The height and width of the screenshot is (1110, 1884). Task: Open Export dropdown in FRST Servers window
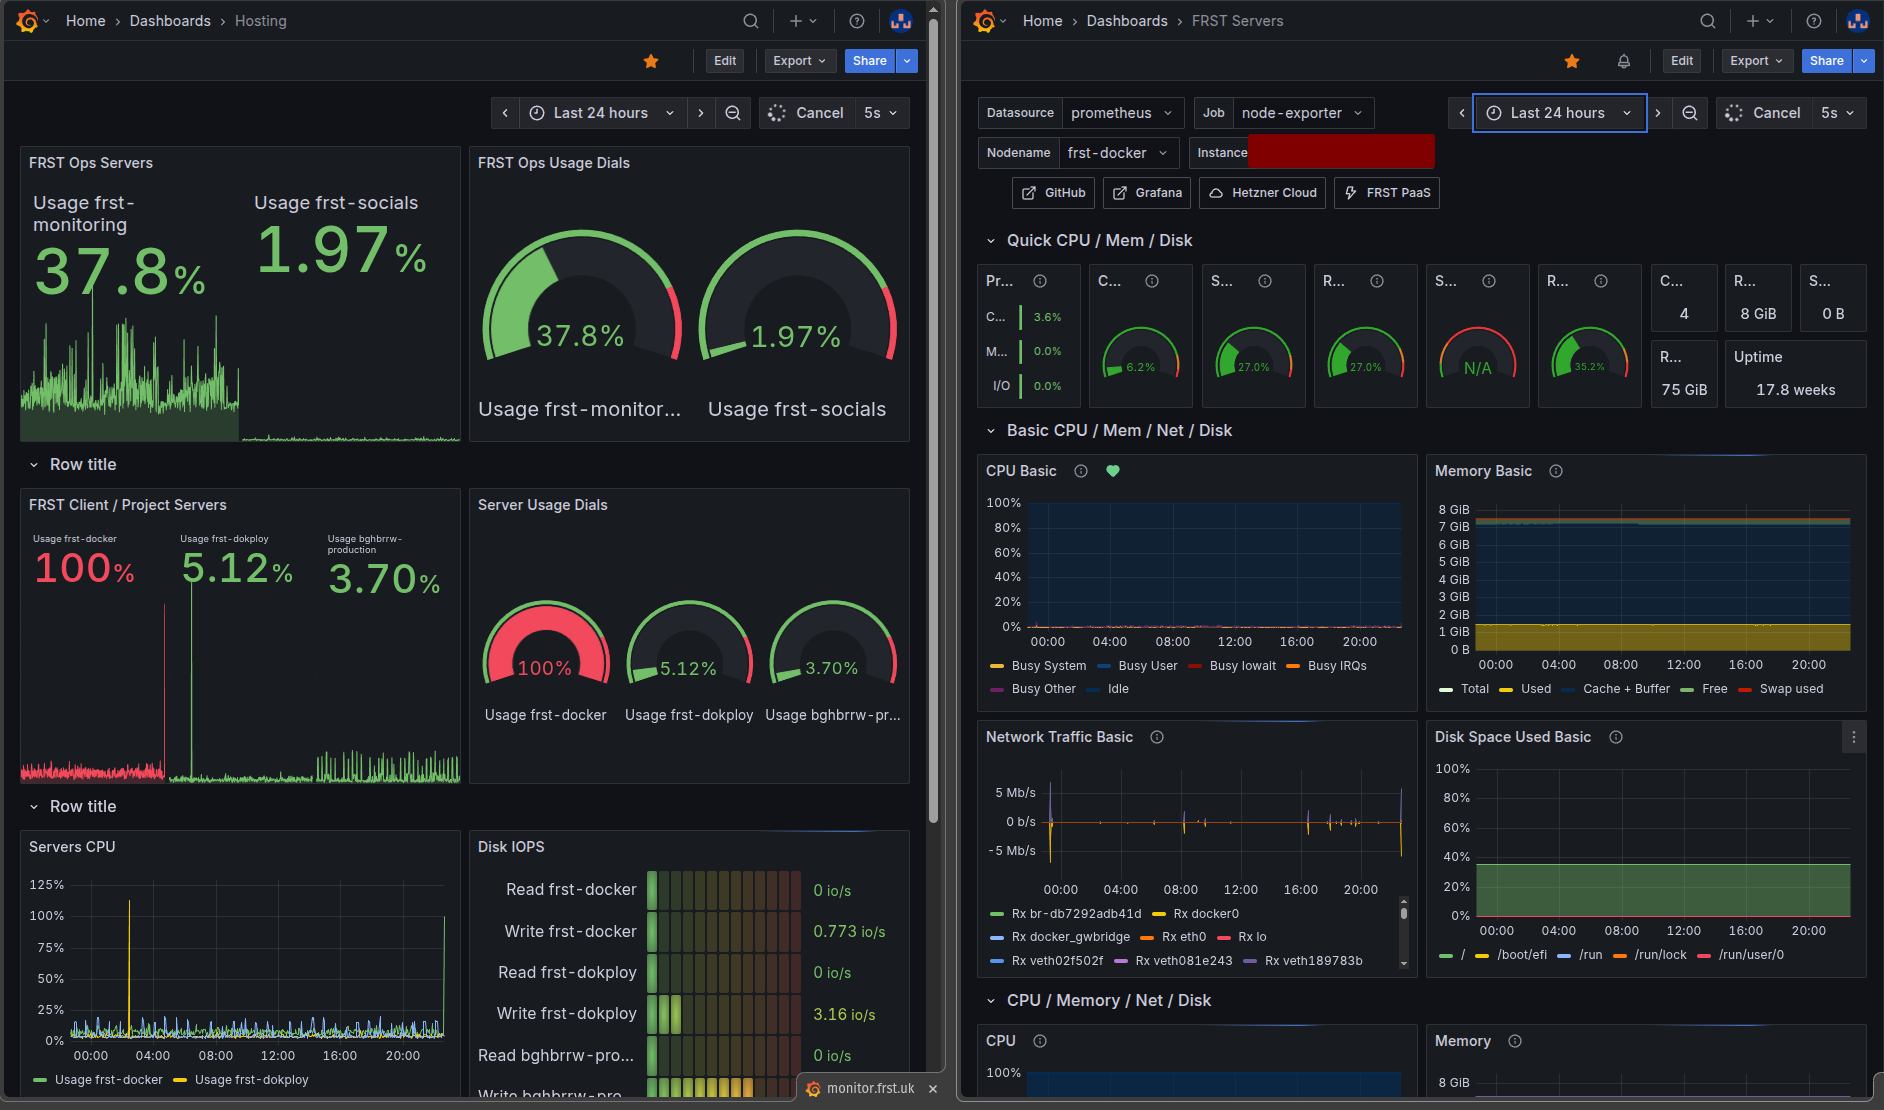pyautogui.click(x=1756, y=61)
